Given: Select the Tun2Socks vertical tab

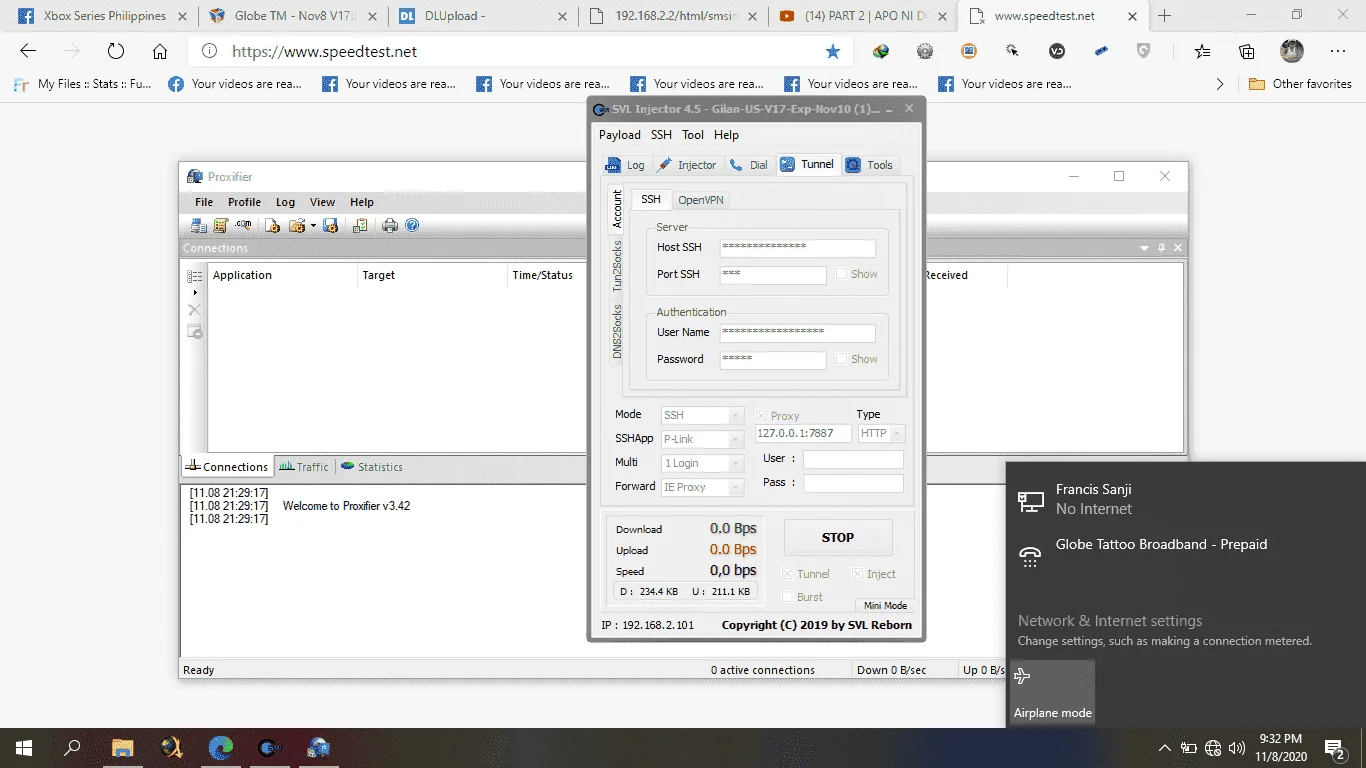Looking at the screenshot, I should coord(617,266).
